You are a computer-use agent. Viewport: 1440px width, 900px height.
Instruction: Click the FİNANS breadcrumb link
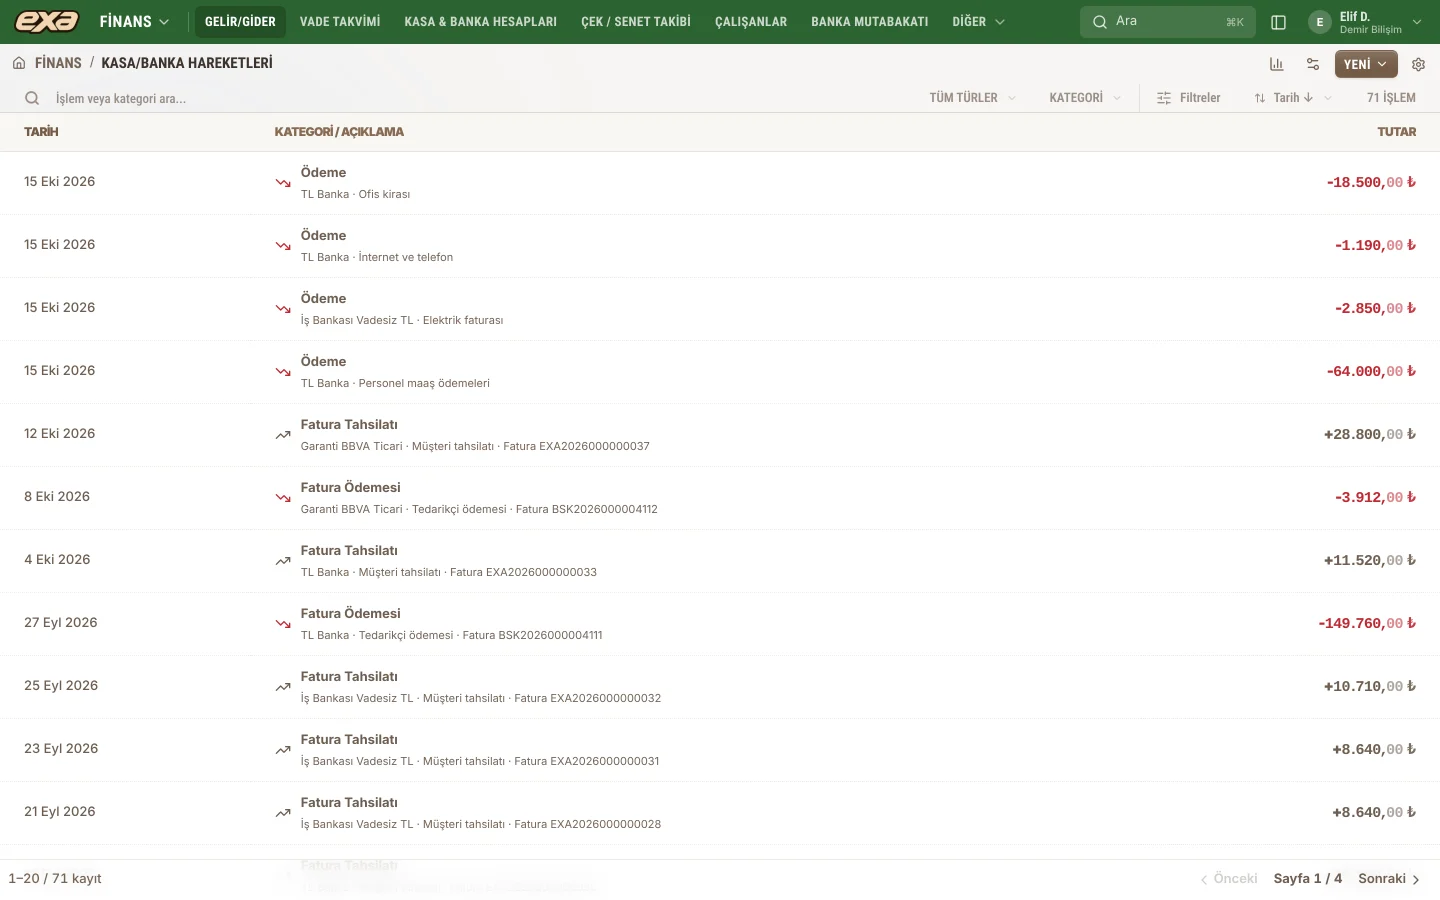[58, 63]
